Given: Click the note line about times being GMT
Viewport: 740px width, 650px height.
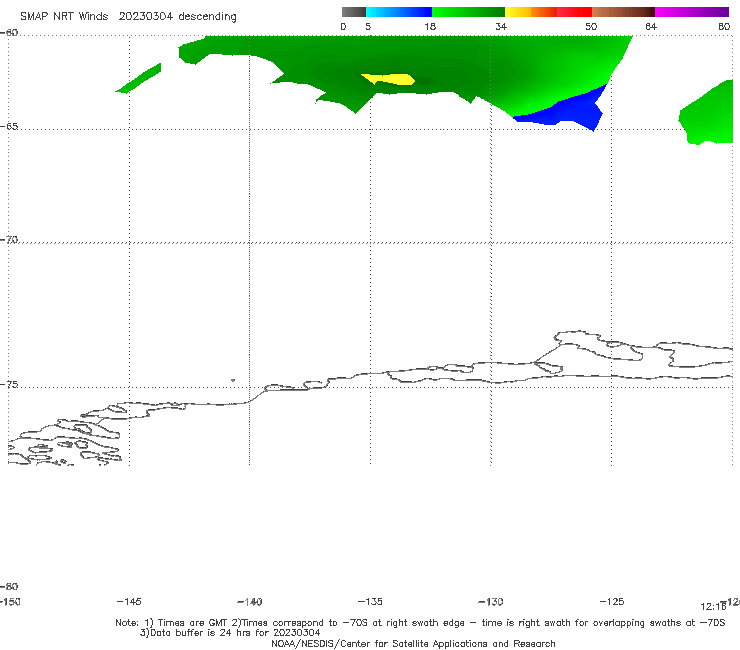Looking at the screenshot, I should coord(420,623).
